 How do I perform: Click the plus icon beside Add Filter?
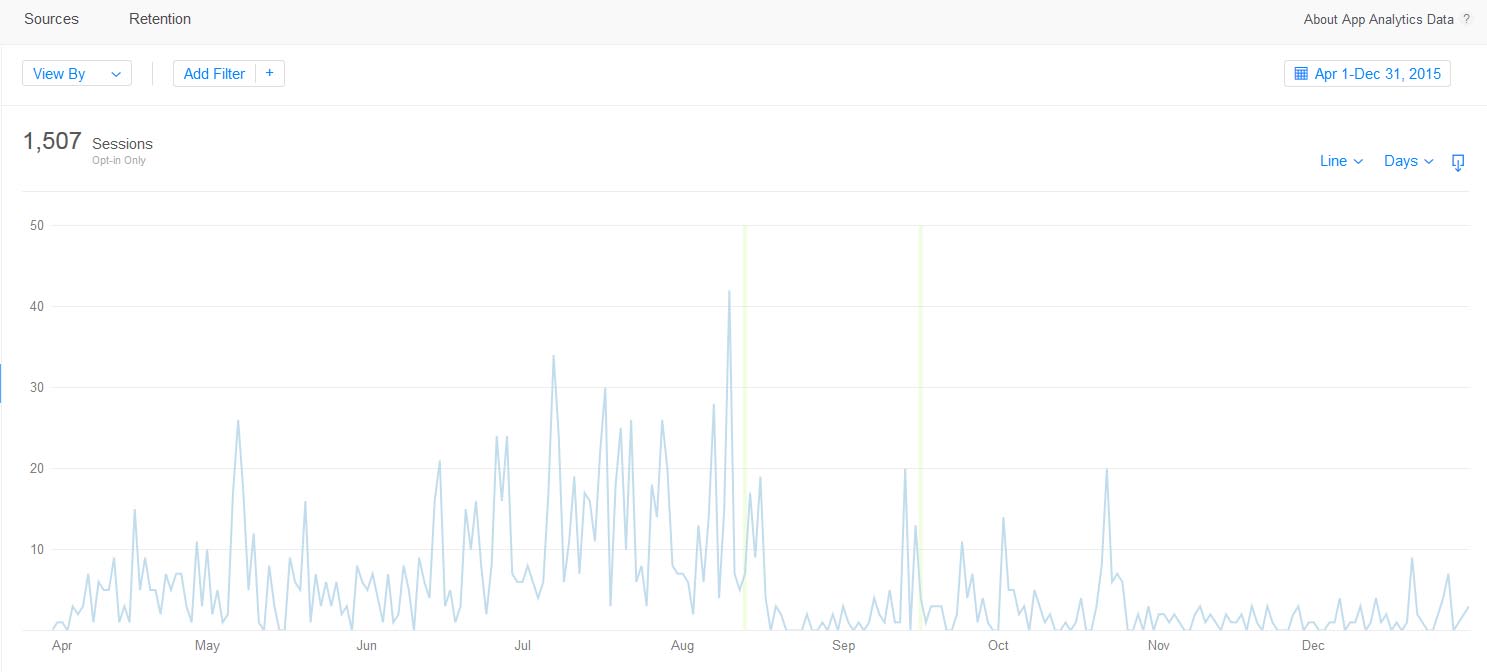(x=270, y=73)
